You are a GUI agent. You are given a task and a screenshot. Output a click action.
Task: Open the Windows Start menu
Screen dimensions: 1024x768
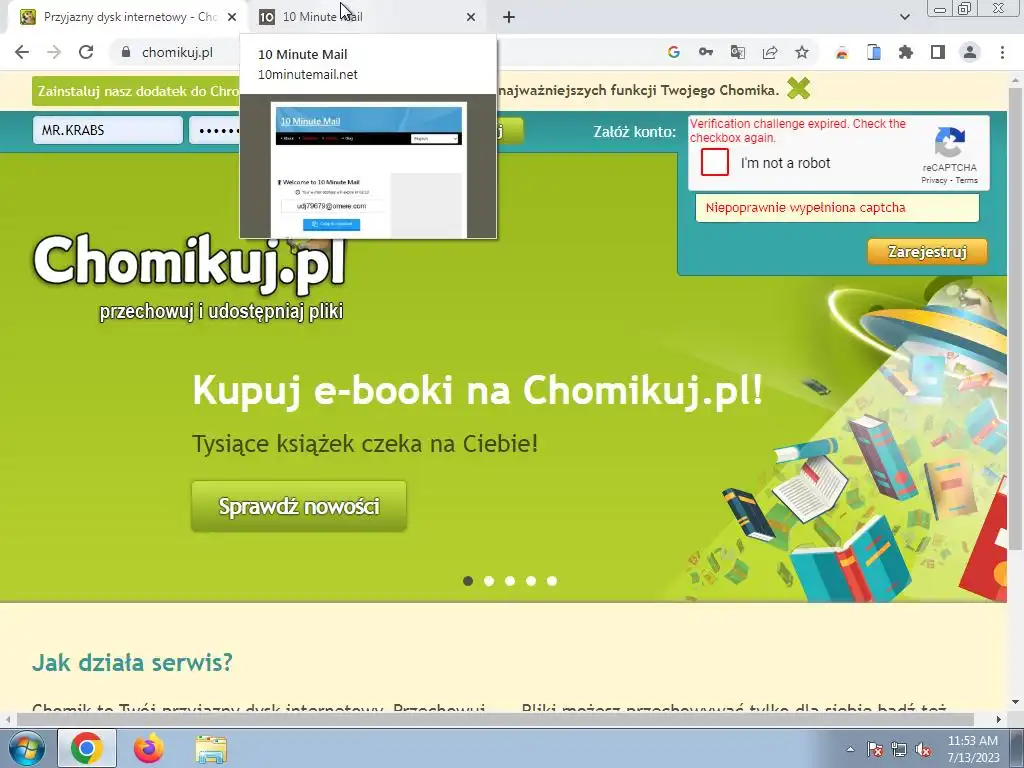pyautogui.click(x=26, y=748)
